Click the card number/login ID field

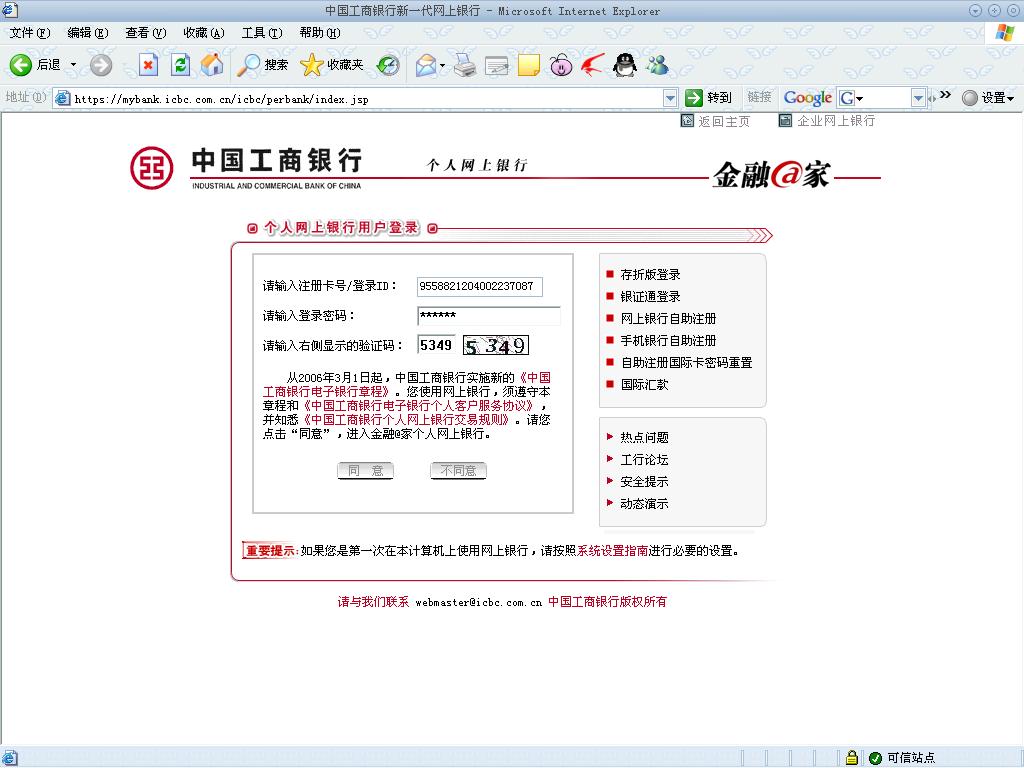(480, 286)
